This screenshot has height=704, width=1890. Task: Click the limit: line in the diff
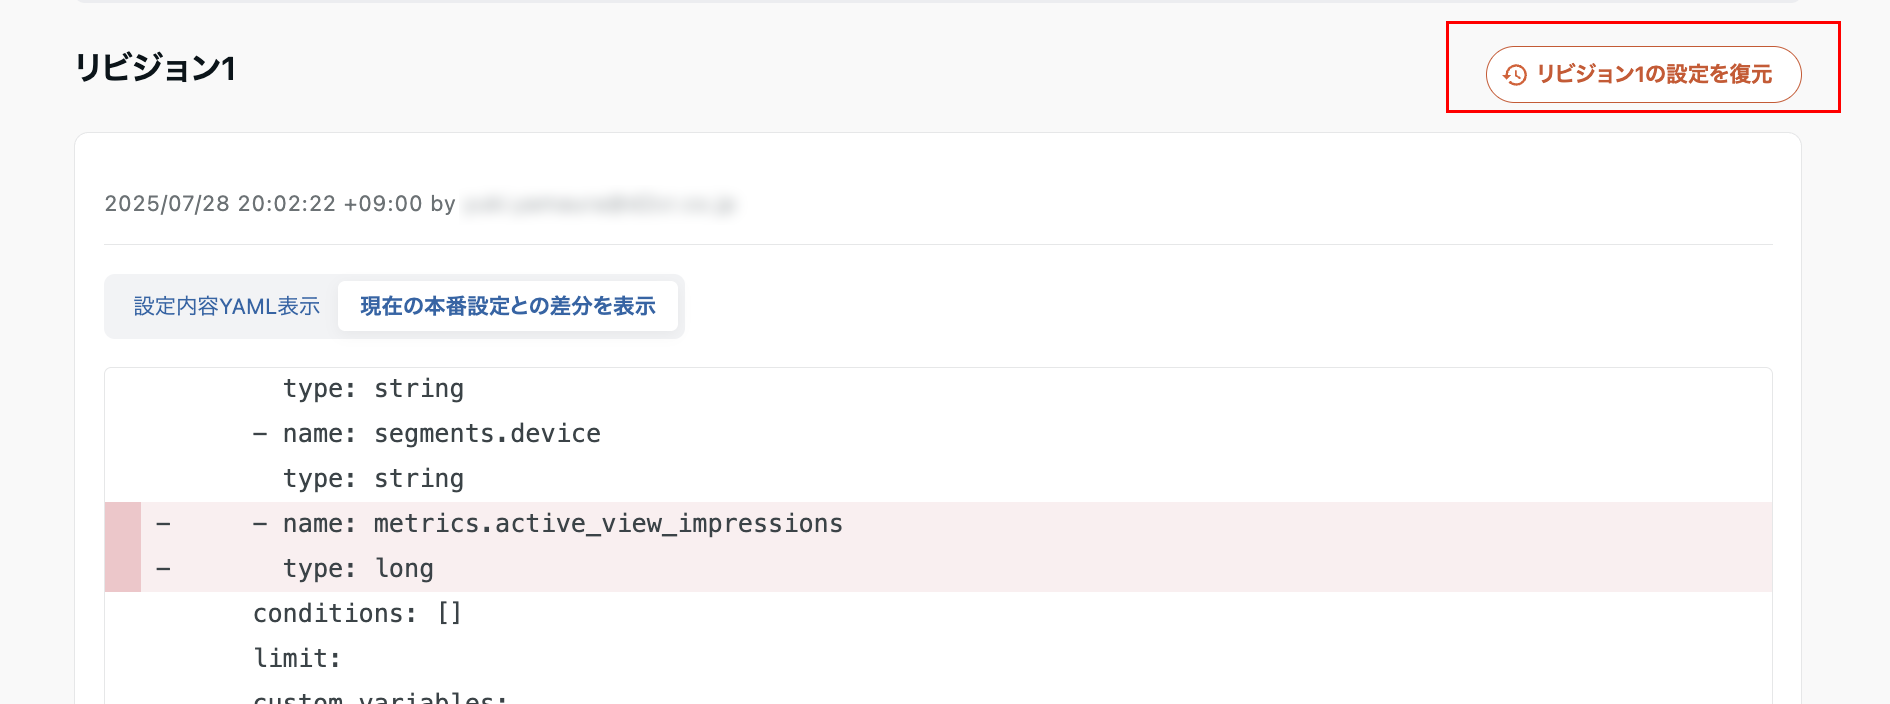(297, 659)
